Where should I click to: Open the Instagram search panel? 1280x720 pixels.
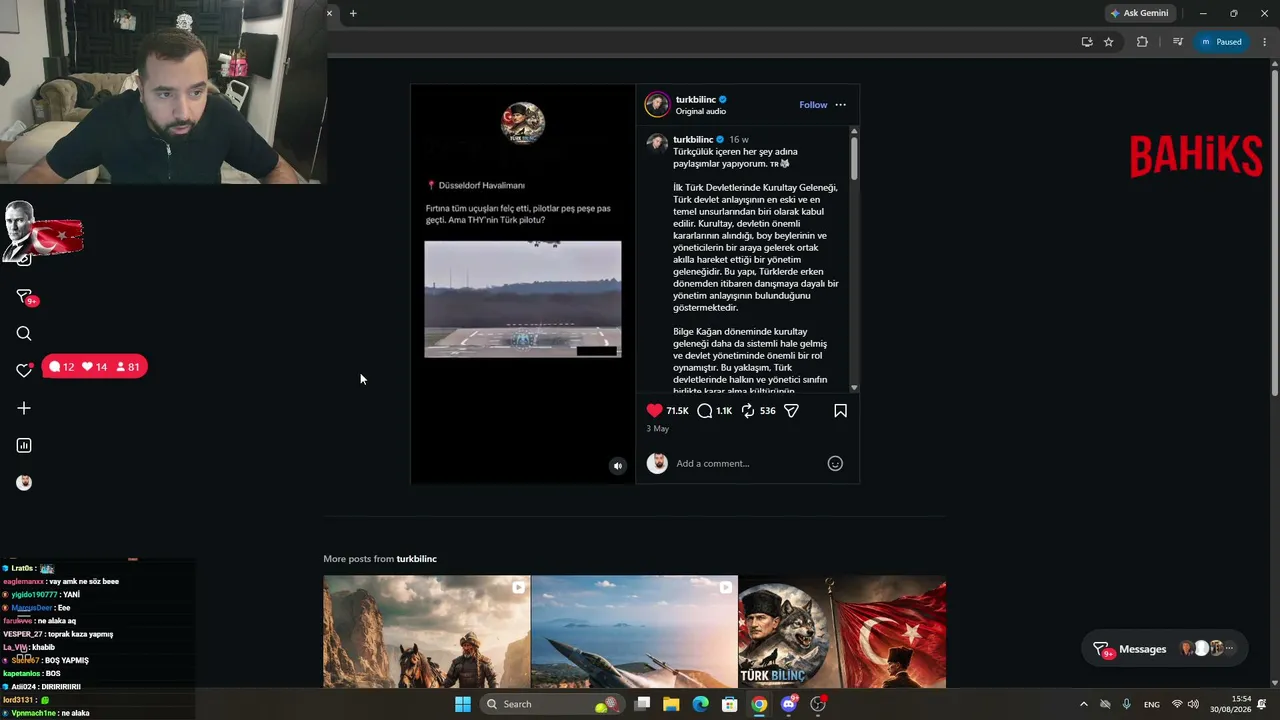tap(24, 334)
